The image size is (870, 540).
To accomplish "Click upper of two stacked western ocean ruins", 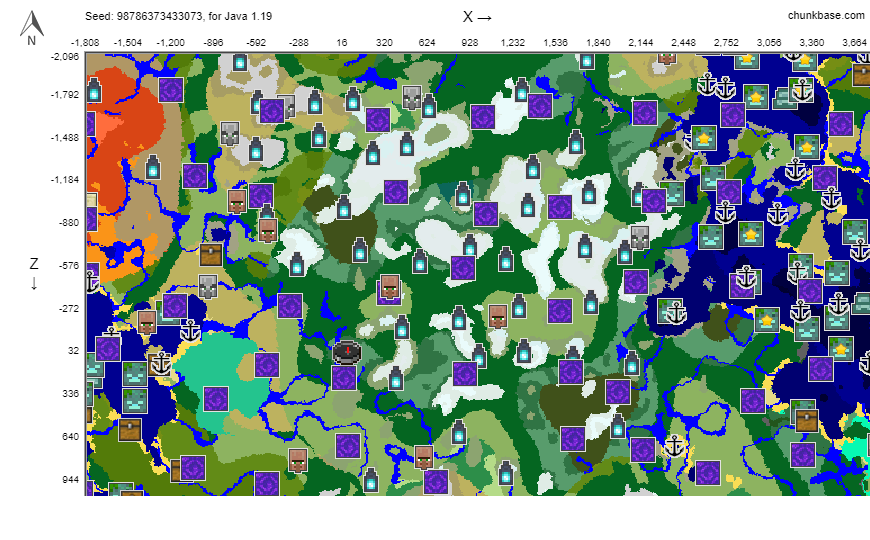I will pyautogui.click(x=134, y=373).
